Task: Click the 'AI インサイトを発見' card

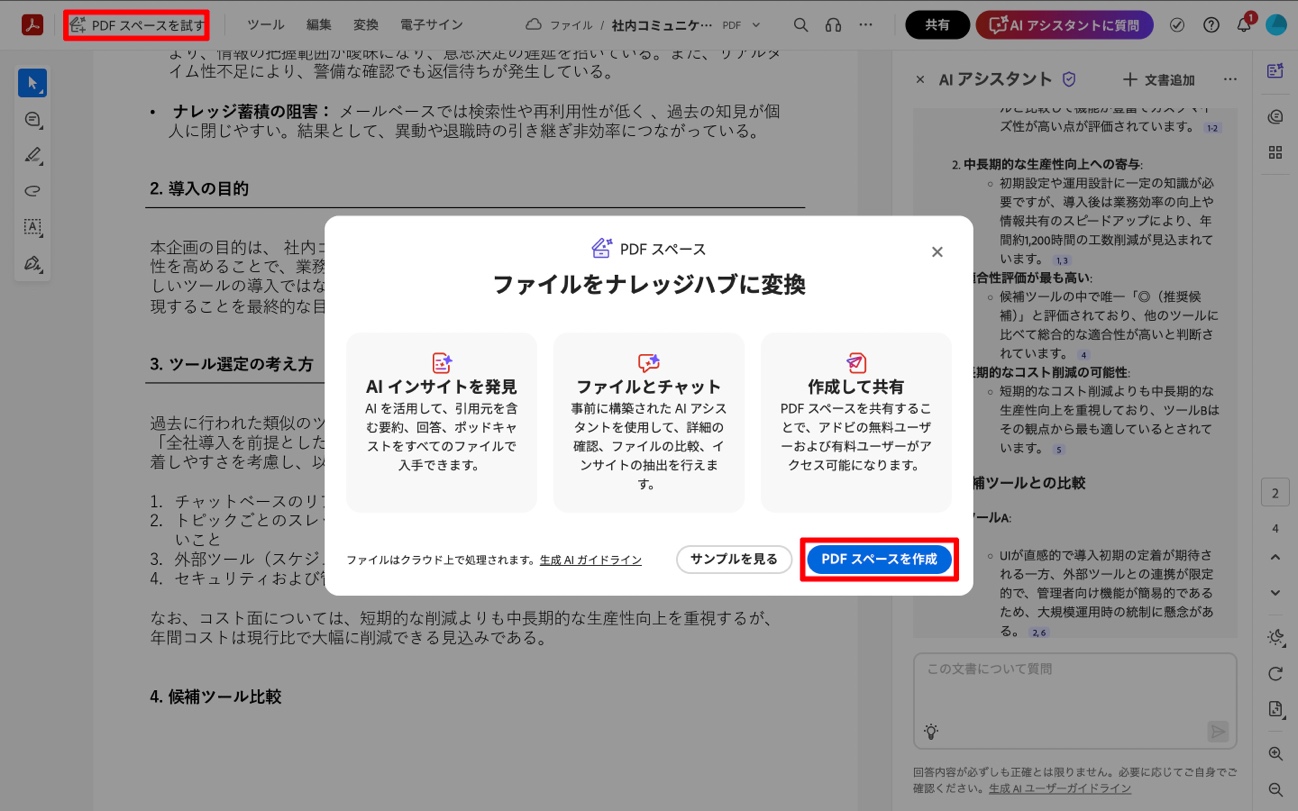Action: [441, 422]
